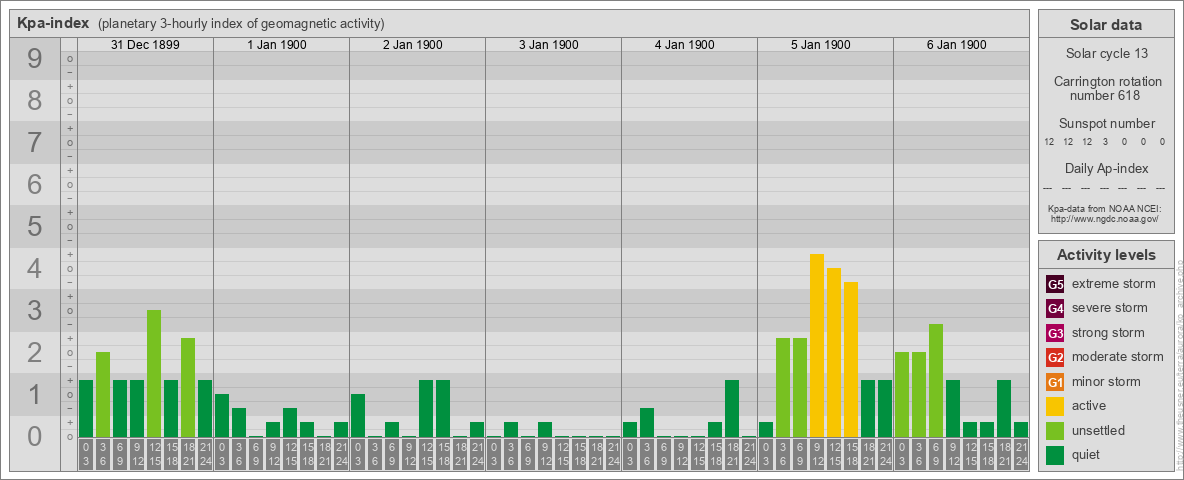
Task: Click the large '4' on the Kp scale
Action: (x=35, y=269)
